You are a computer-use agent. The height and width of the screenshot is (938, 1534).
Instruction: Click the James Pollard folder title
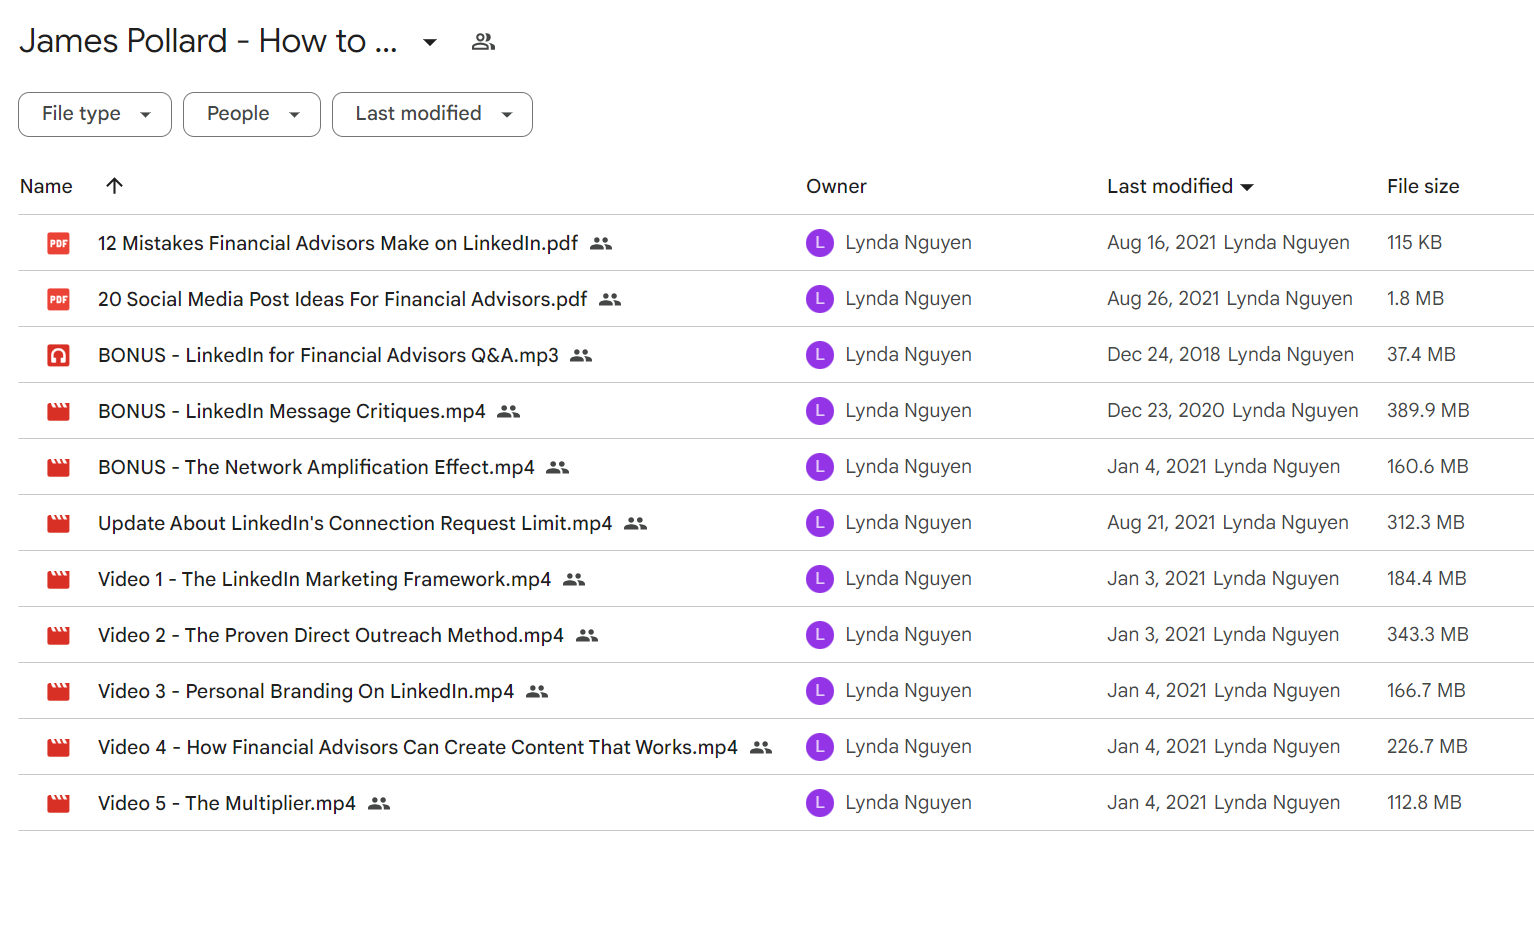point(208,41)
